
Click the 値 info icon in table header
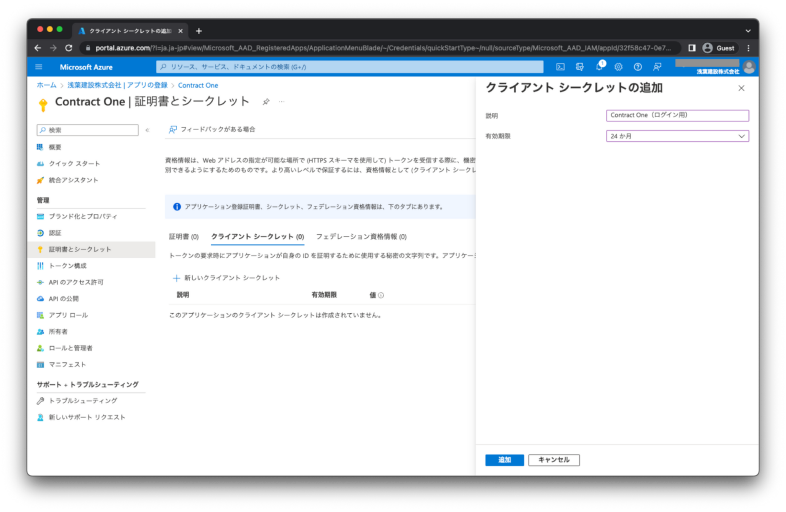[x=381, y=295]
